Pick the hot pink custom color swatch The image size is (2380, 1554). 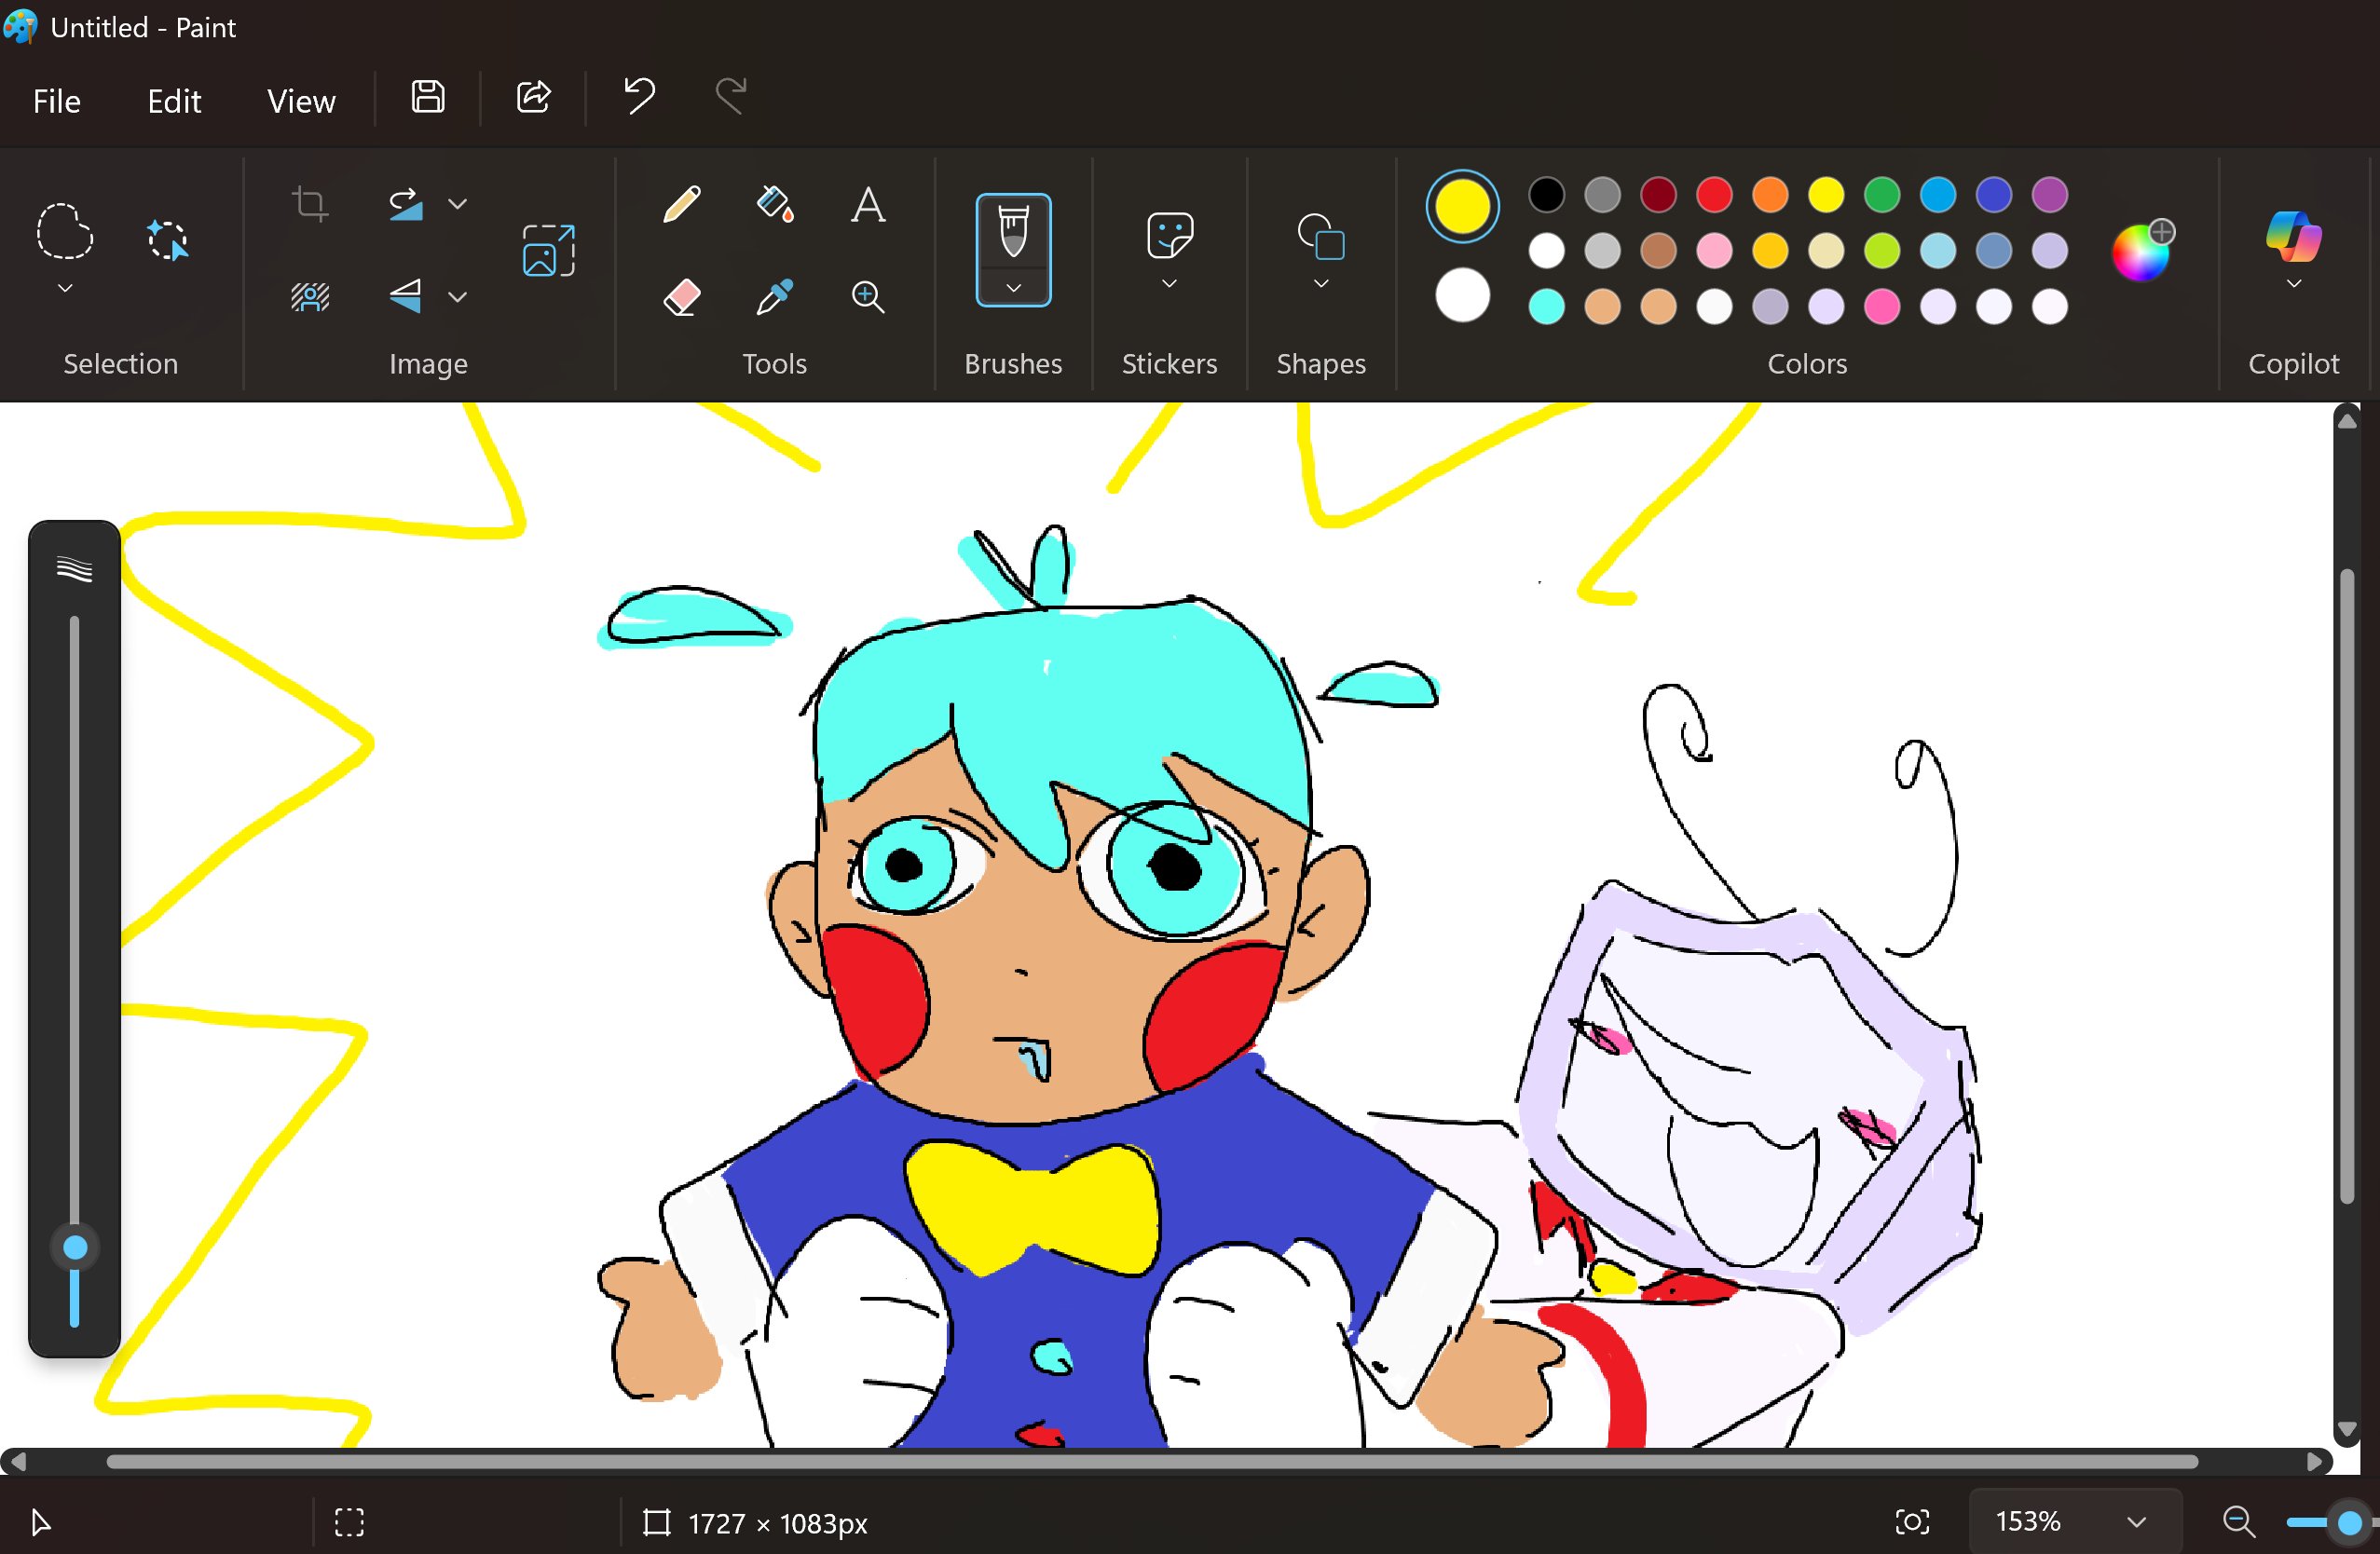pyautogui.click(x=1883, y=307)
